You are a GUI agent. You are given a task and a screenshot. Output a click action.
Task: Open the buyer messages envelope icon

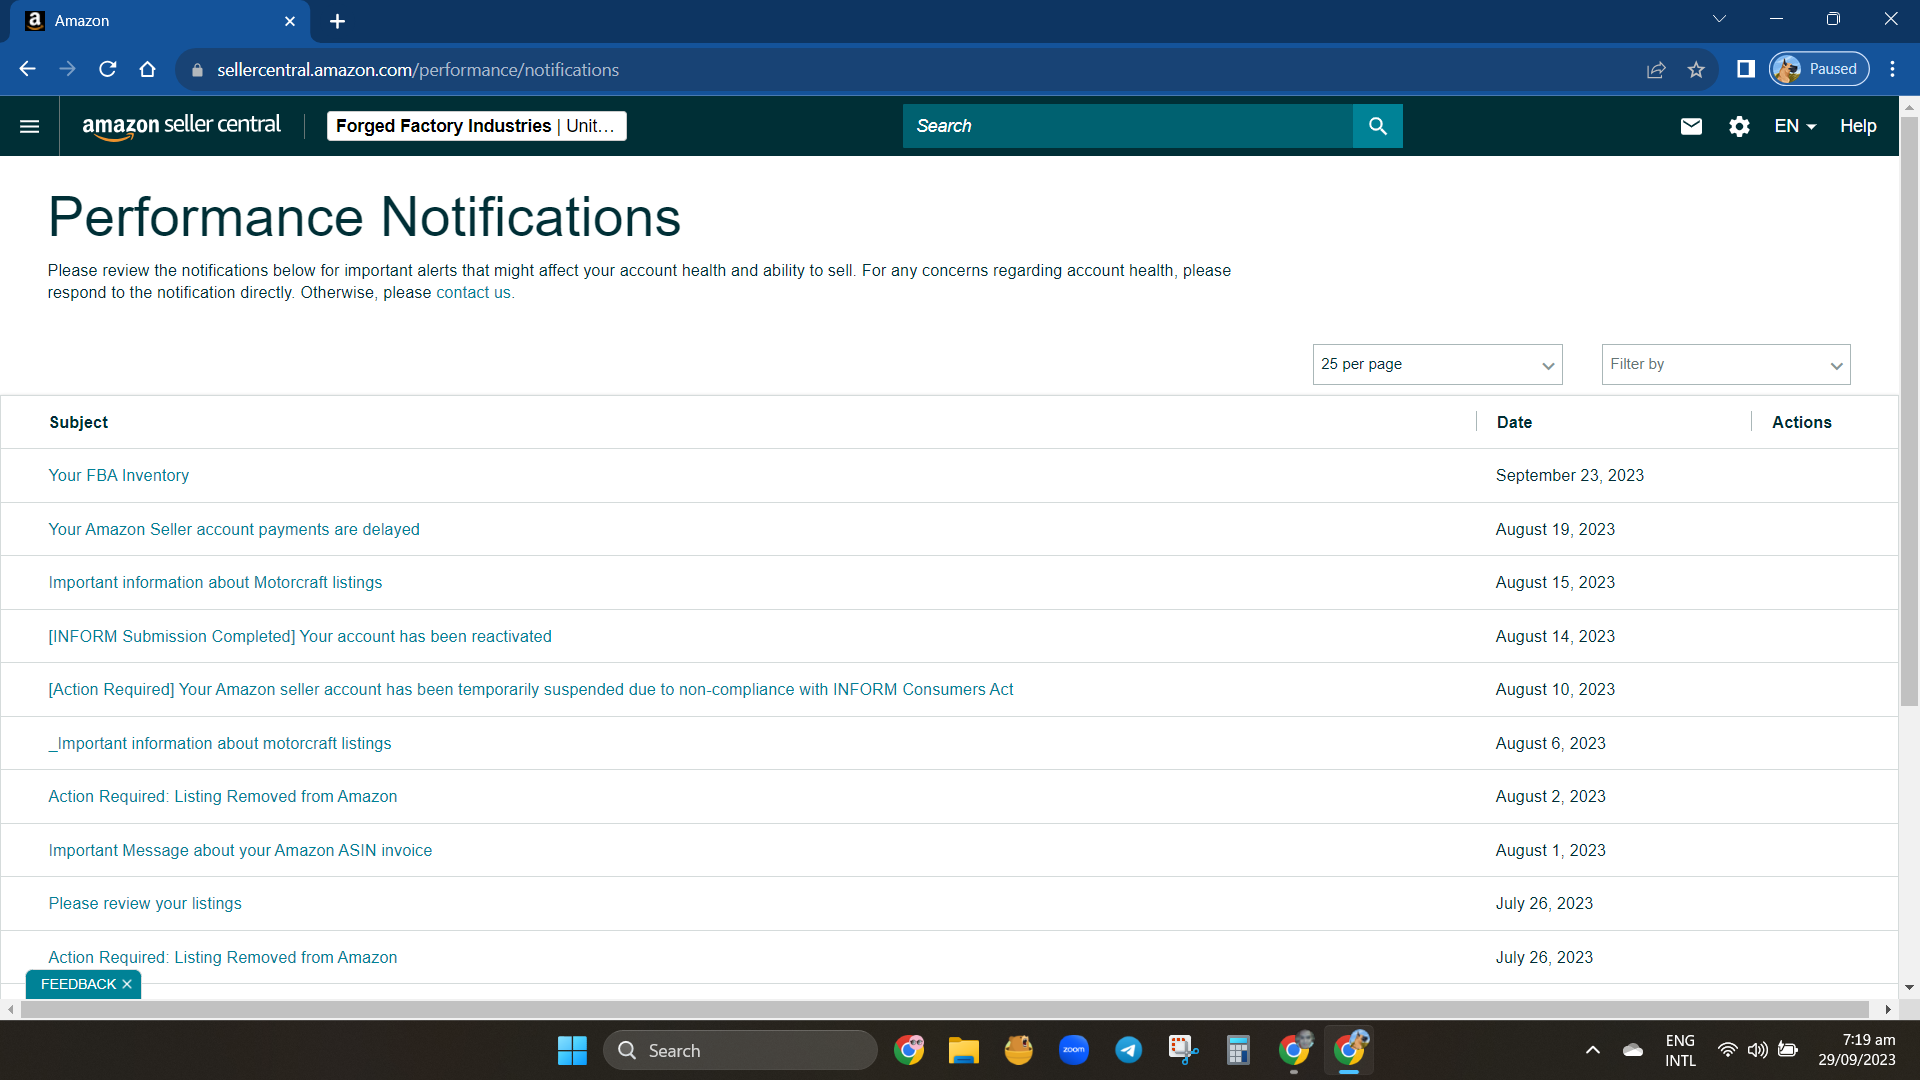(1691, 126)
